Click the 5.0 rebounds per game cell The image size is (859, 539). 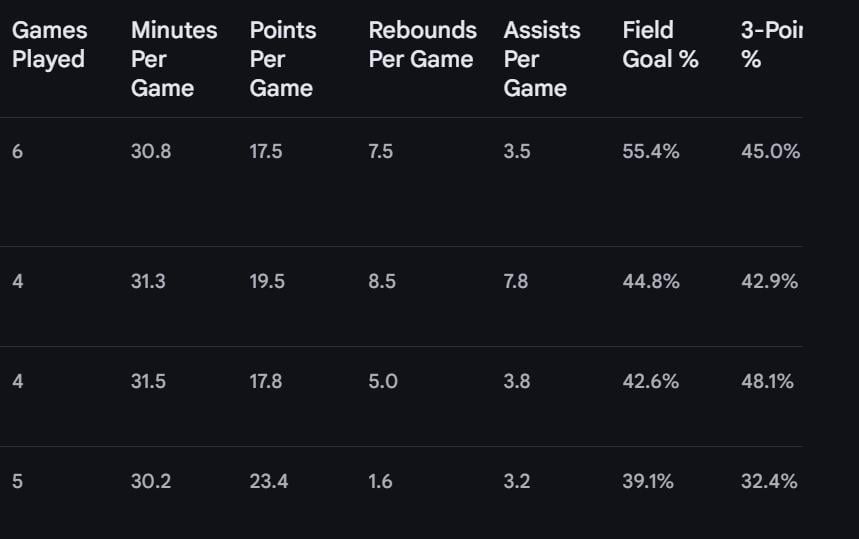pos(383,382)
